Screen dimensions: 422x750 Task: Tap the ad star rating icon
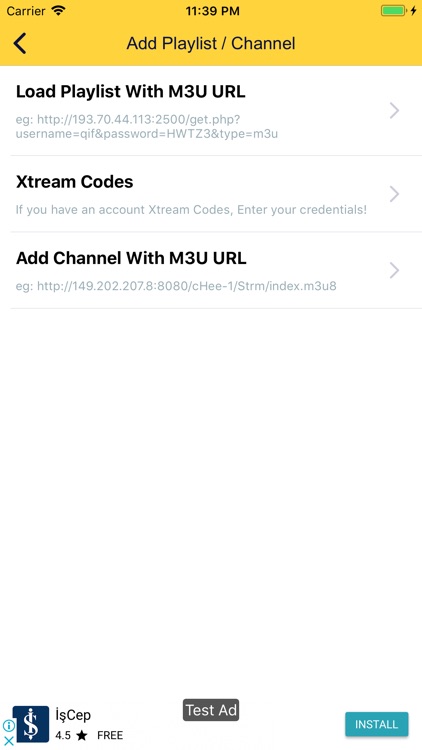tap(82, 735)
